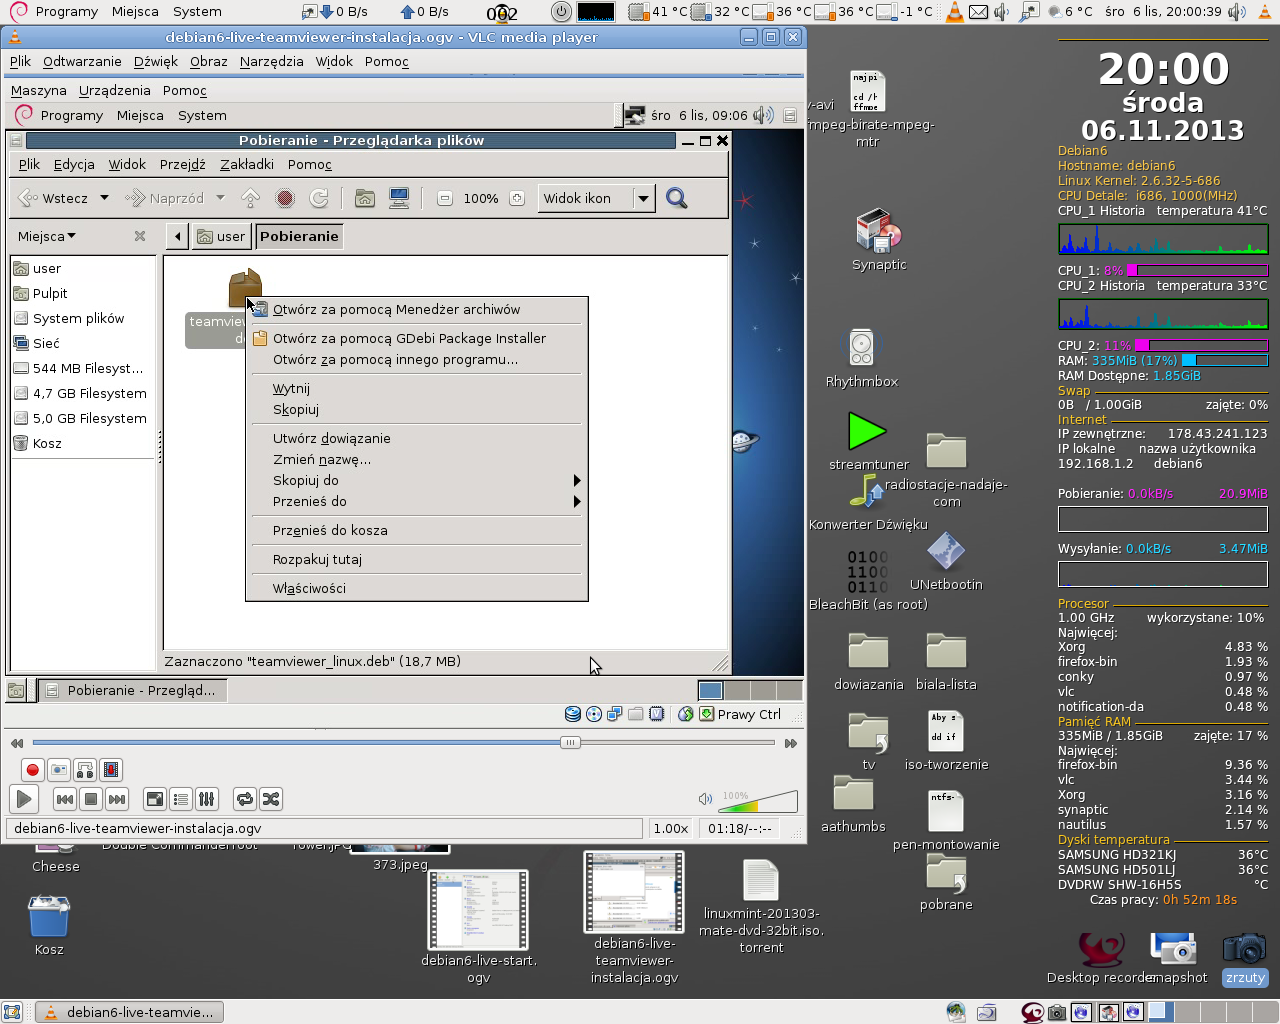The width and height of the screenshot is (1280, 1024).
Task: Choose 'Właściwości' in context menu
Action: pyautogui.click(x=416, y=588)
